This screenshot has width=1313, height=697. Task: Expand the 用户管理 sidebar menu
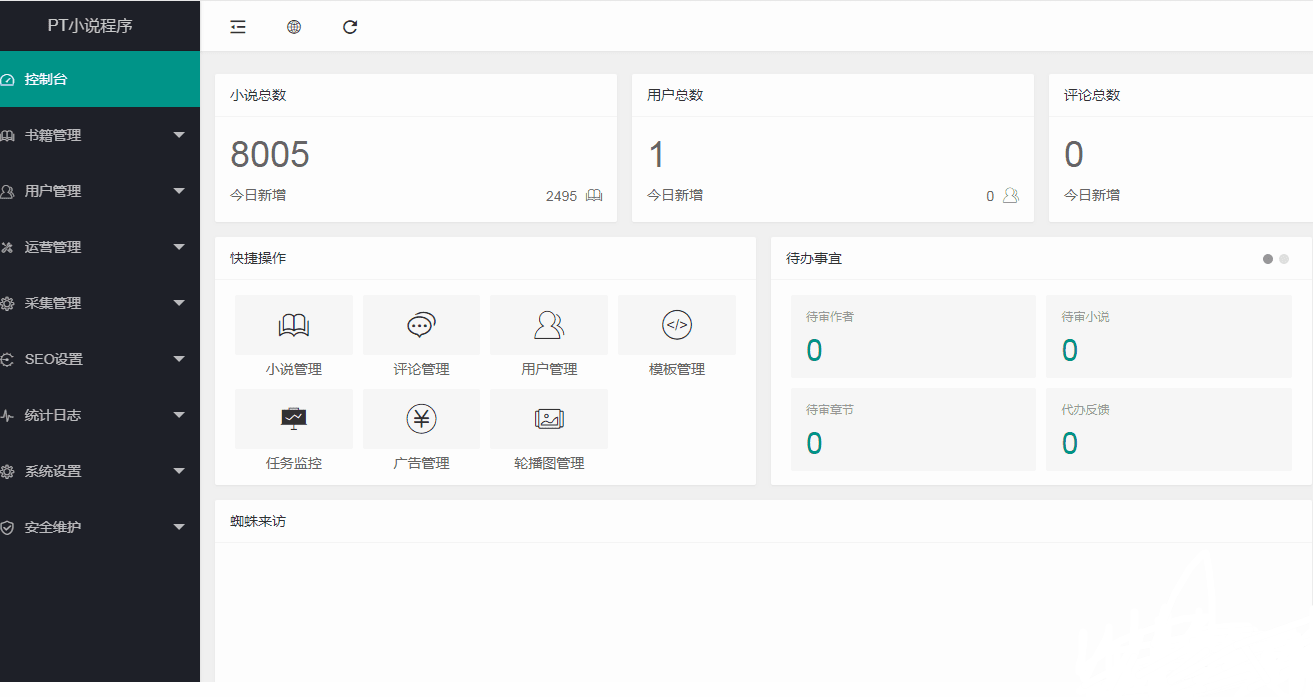tap(100, 191)
